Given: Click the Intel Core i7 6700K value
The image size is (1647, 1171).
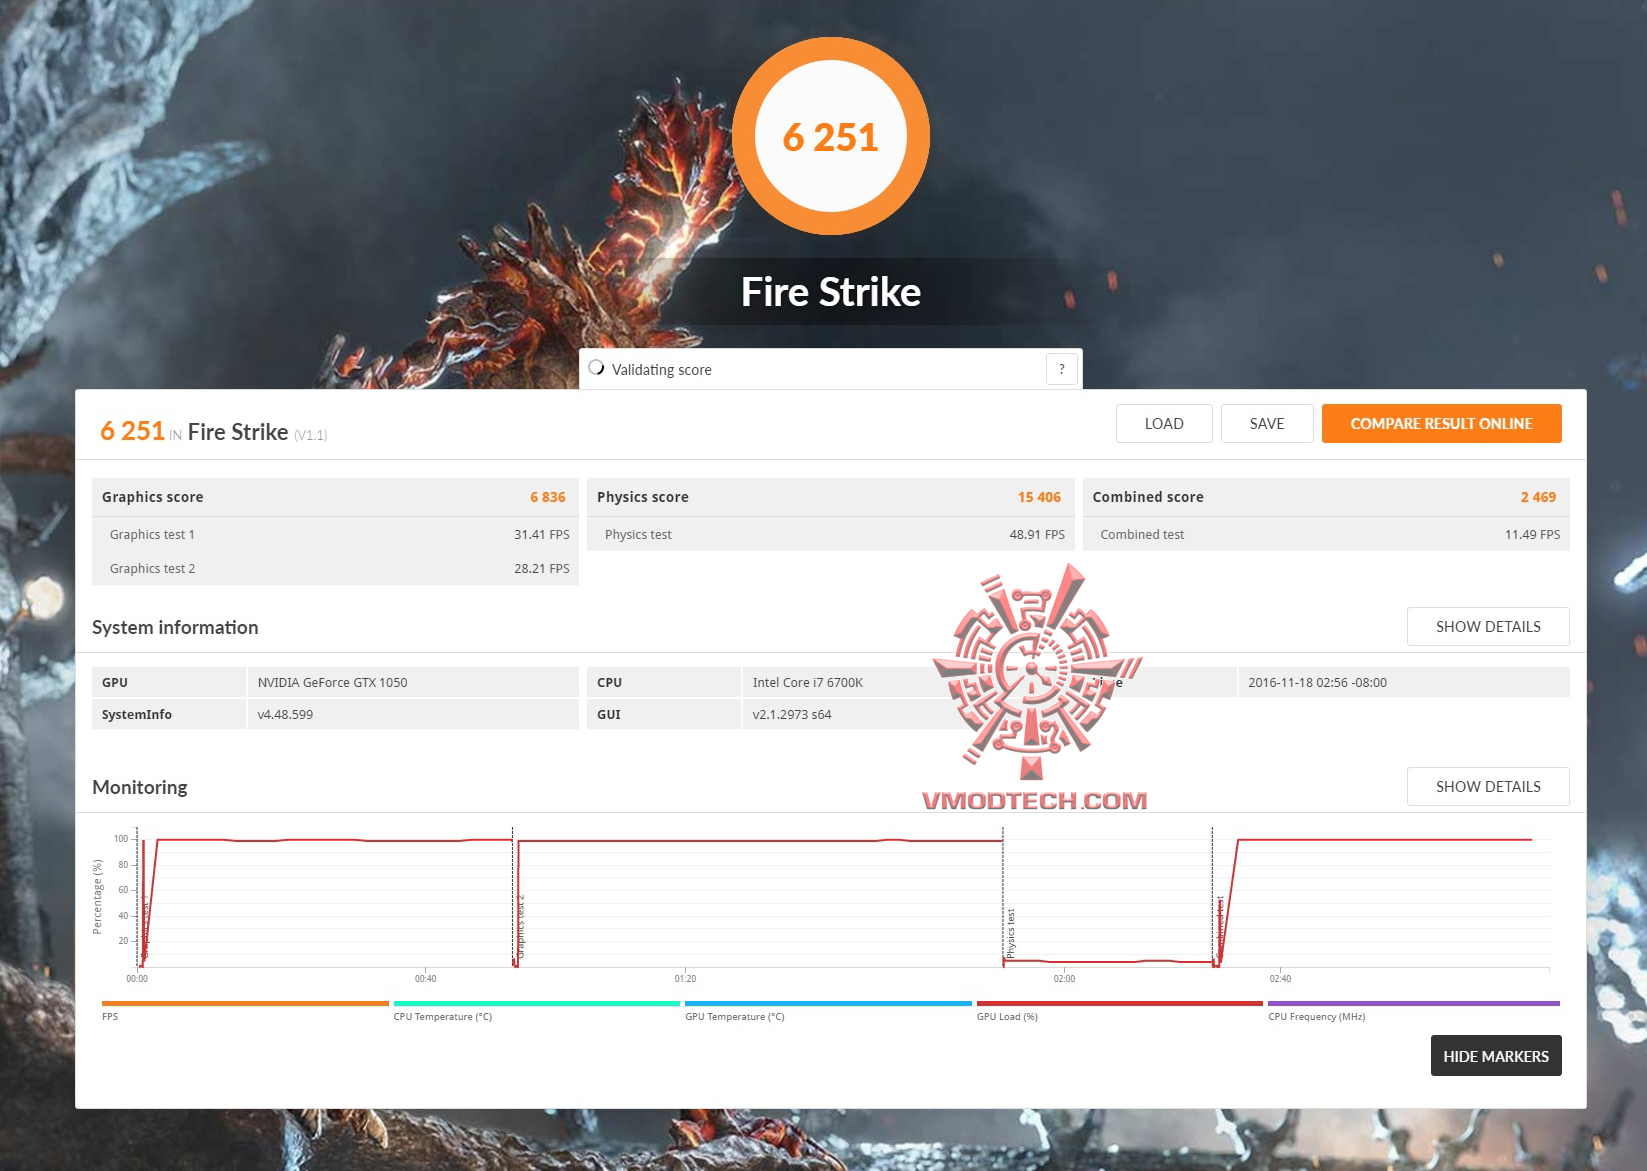Looking at the screenshot, I should (808, 683).
